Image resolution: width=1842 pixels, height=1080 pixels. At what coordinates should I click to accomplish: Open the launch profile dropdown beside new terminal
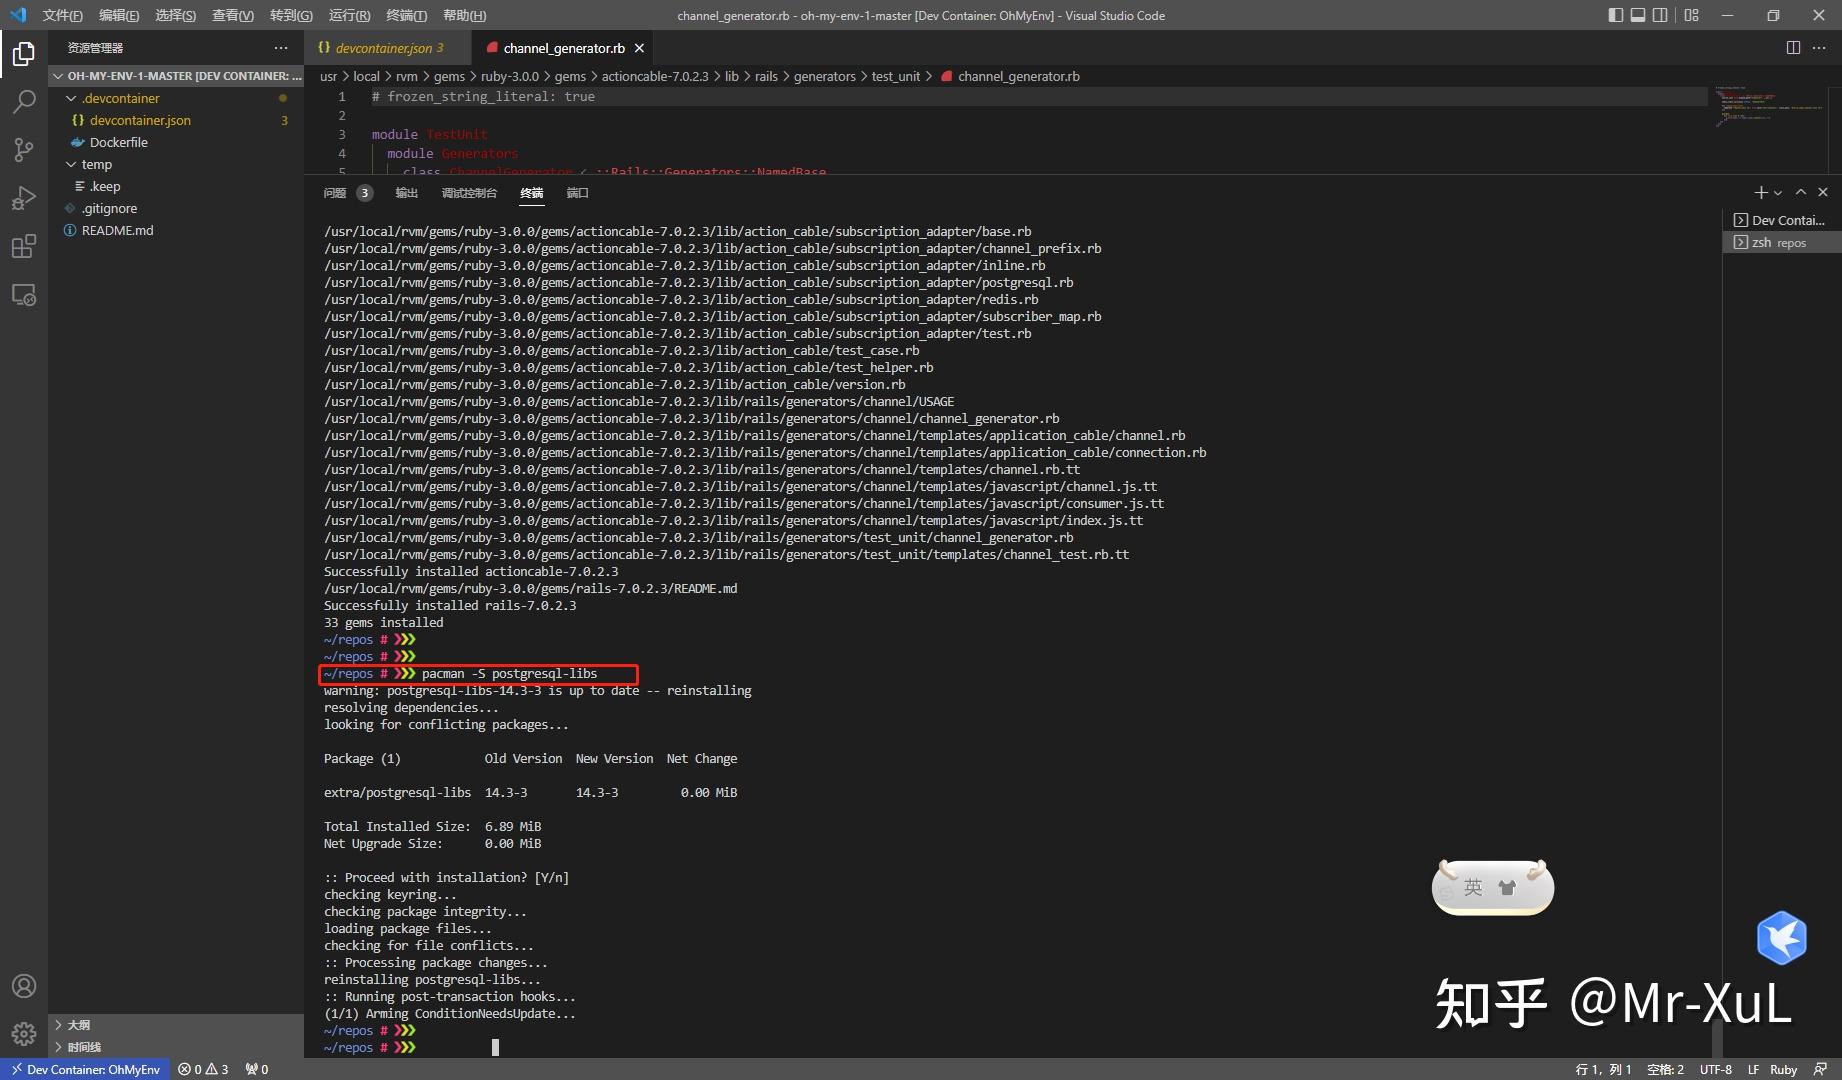click(x=1777, y=192)
